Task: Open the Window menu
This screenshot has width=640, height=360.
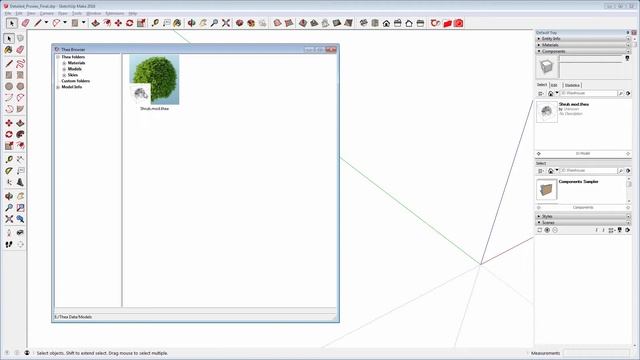Action: 93,13
